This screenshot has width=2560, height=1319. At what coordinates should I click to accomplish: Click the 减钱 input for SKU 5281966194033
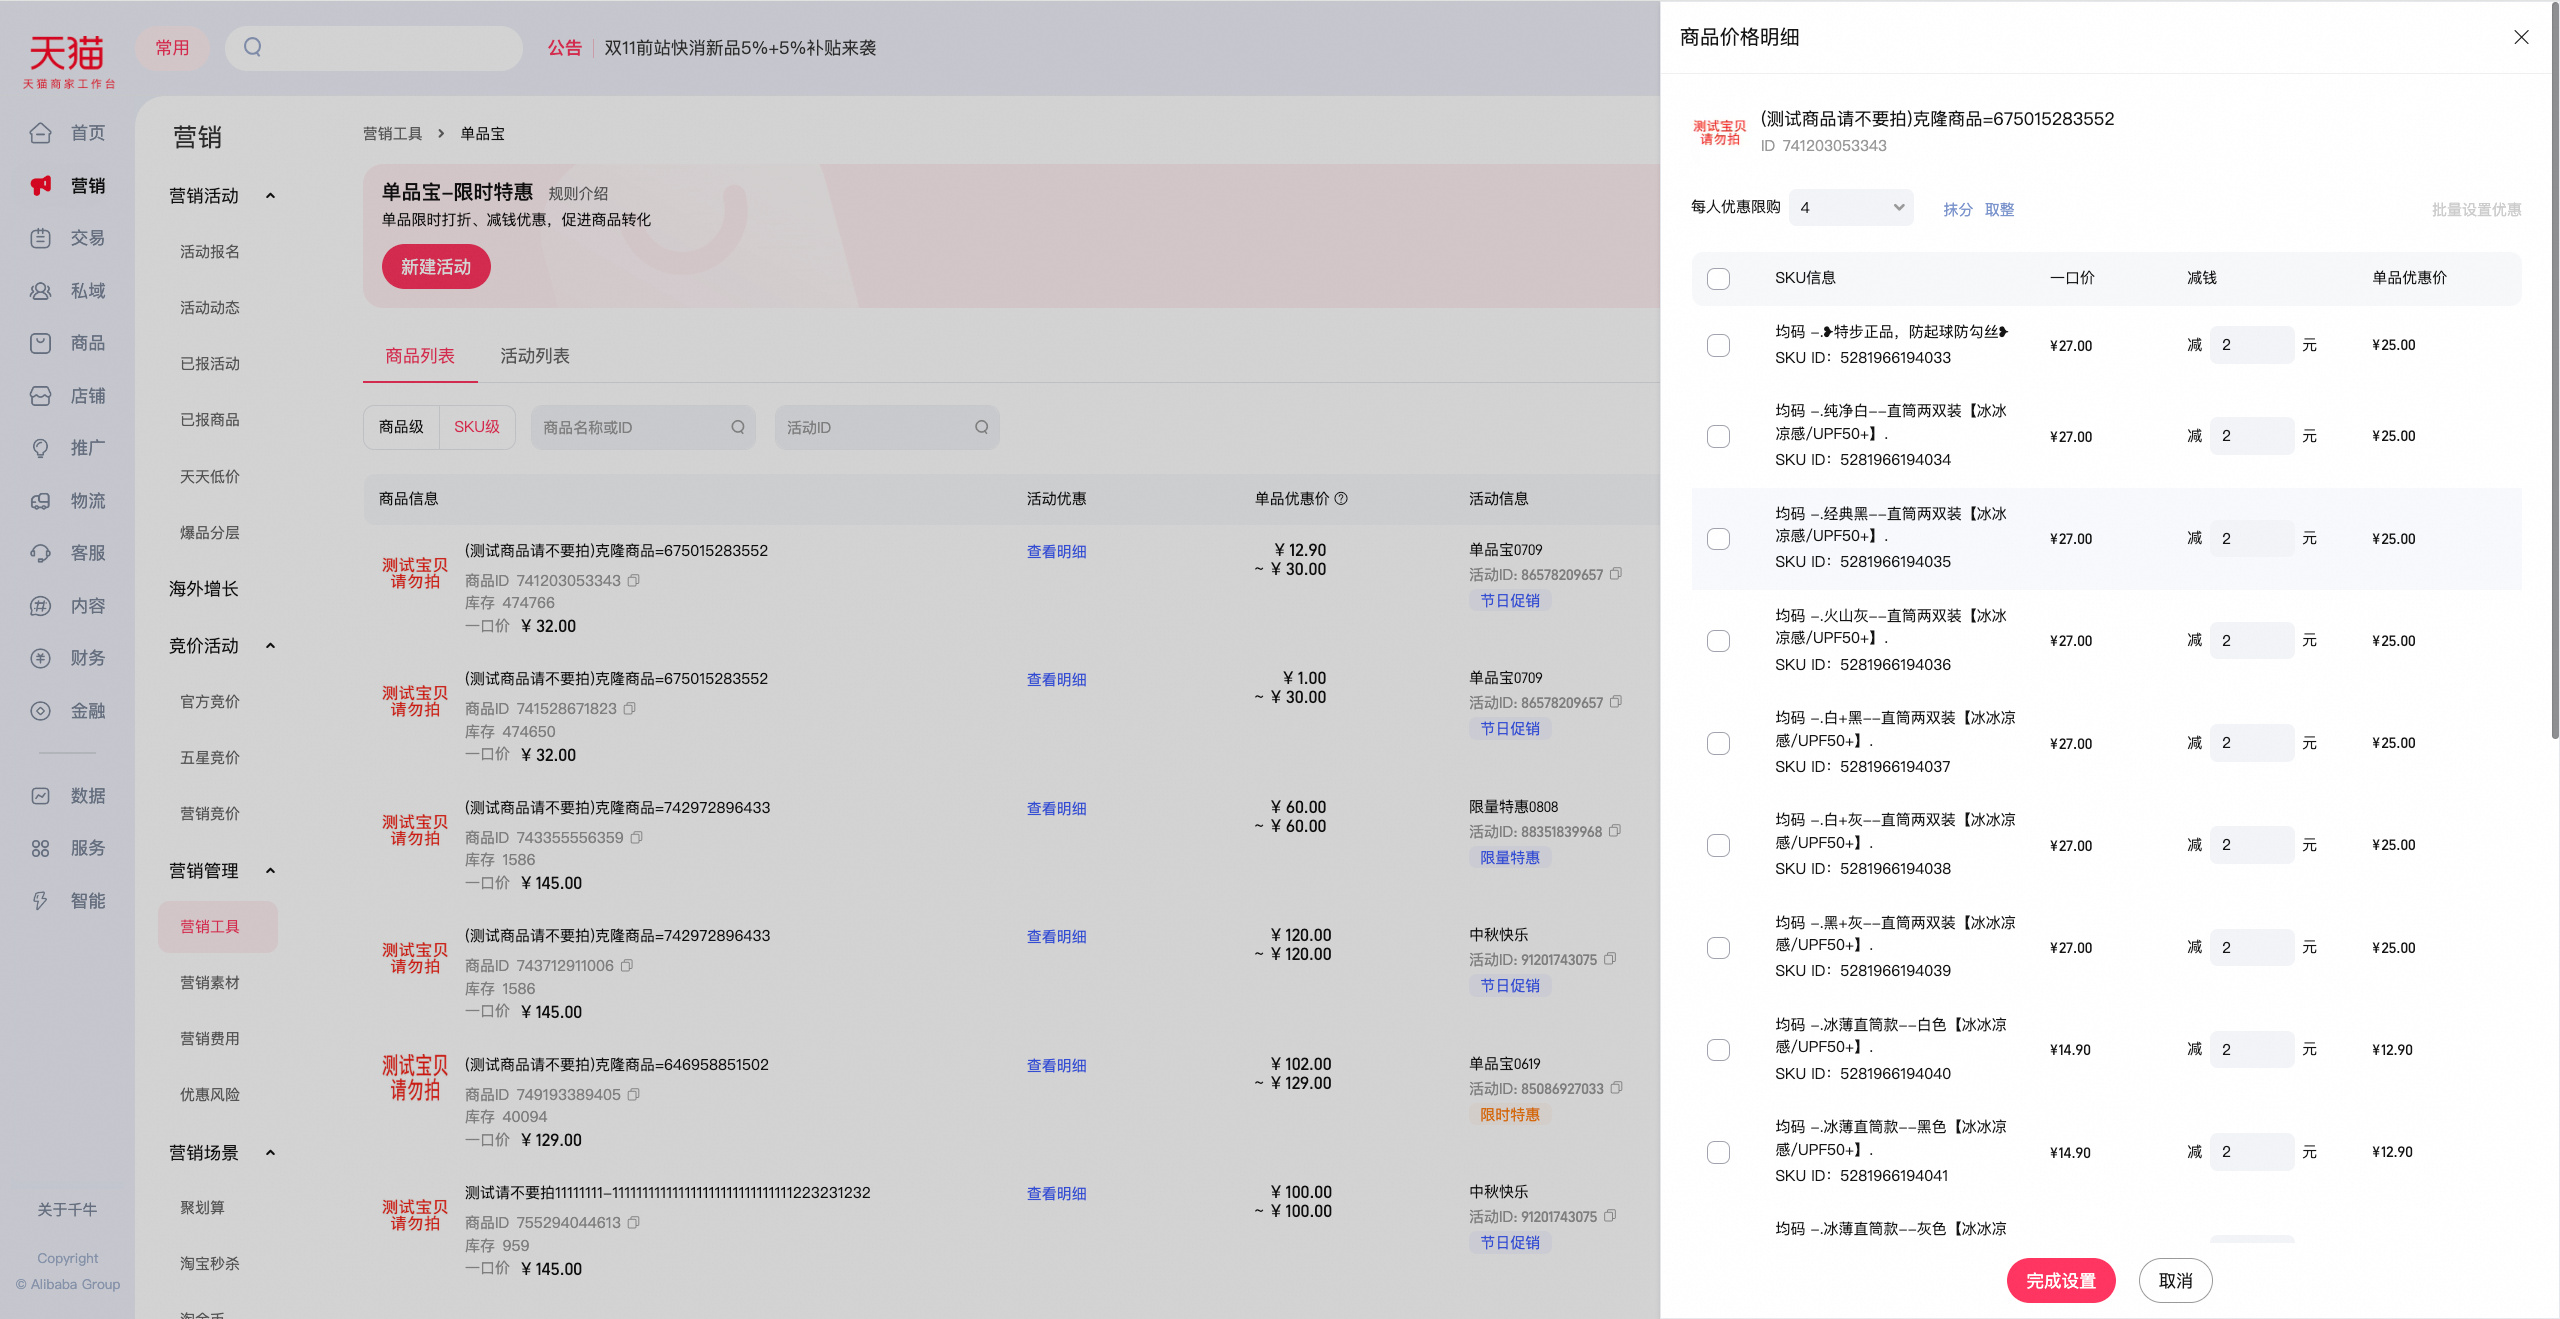[x=2252, y=345]
